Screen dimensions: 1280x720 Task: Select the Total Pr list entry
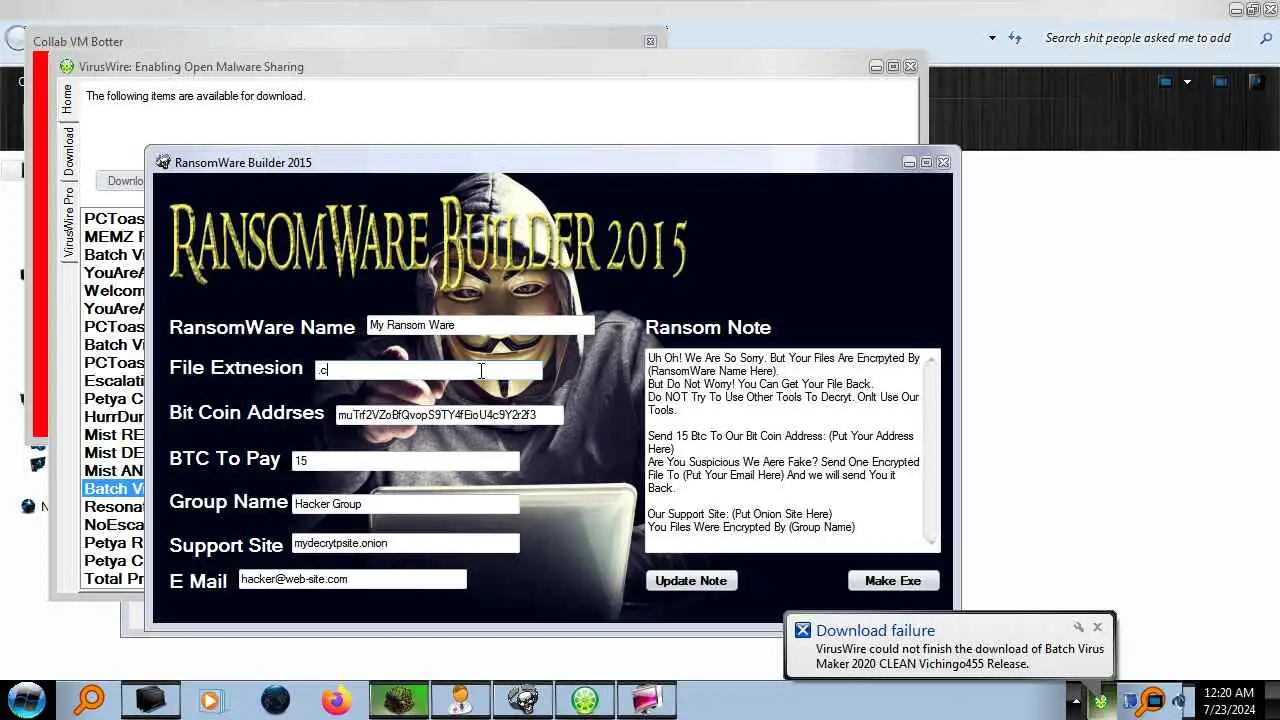click(113, 579)
